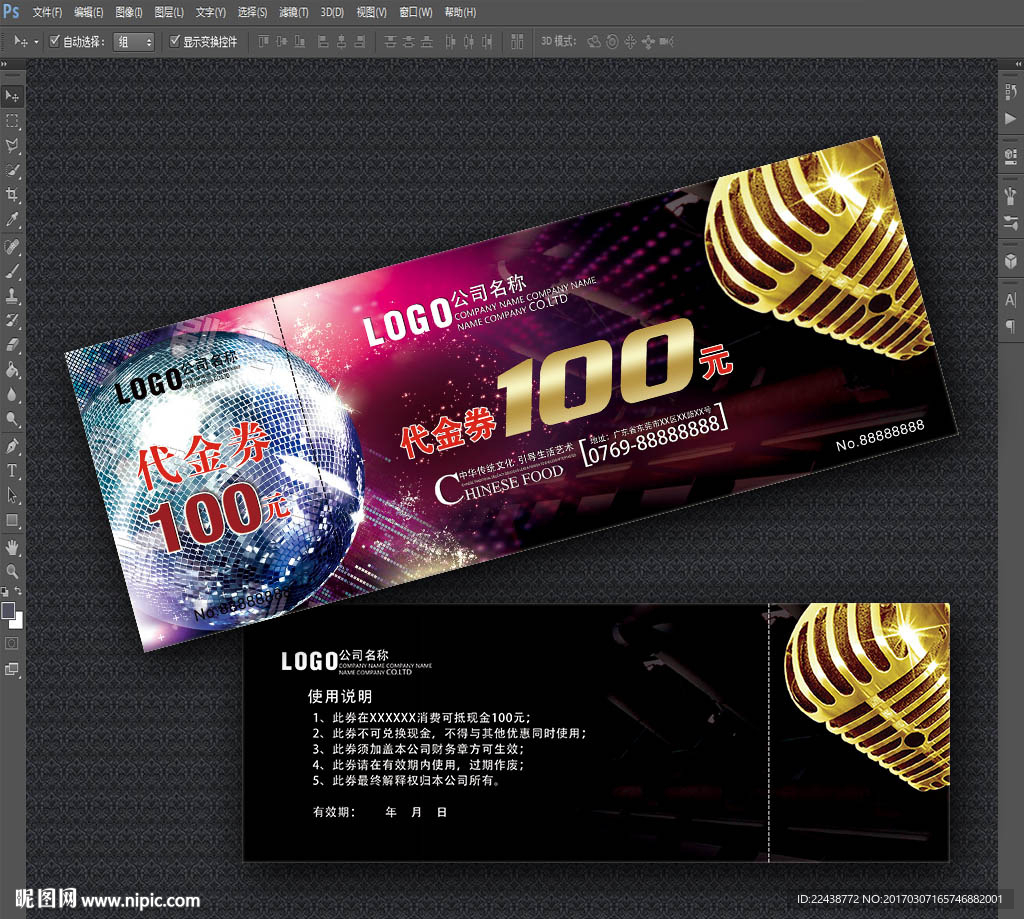
Task: Select the Path Selection tool
Action: tap(12, 495)
